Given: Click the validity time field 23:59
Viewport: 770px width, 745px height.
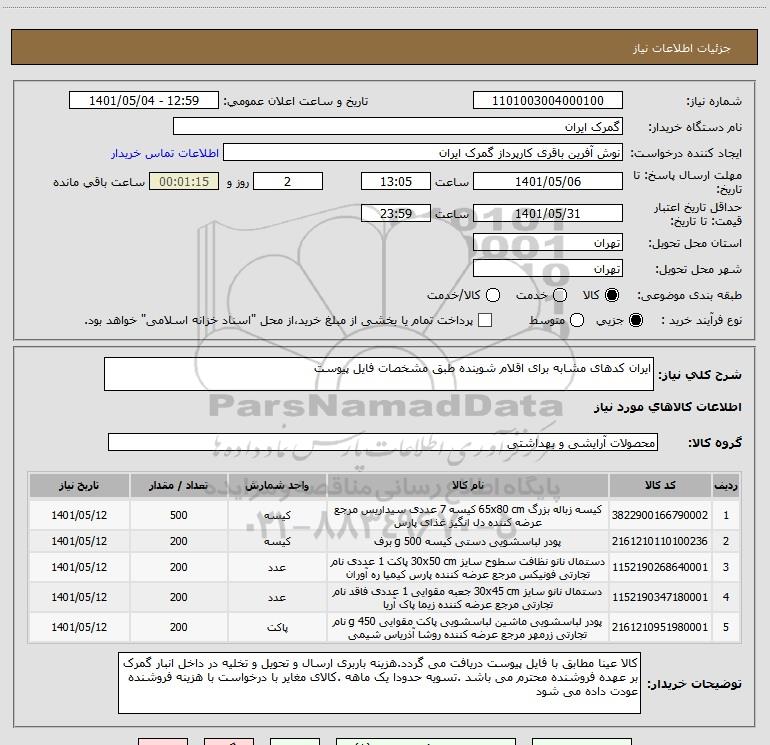Looking at the screenshot, I should (x=396, y=213).
